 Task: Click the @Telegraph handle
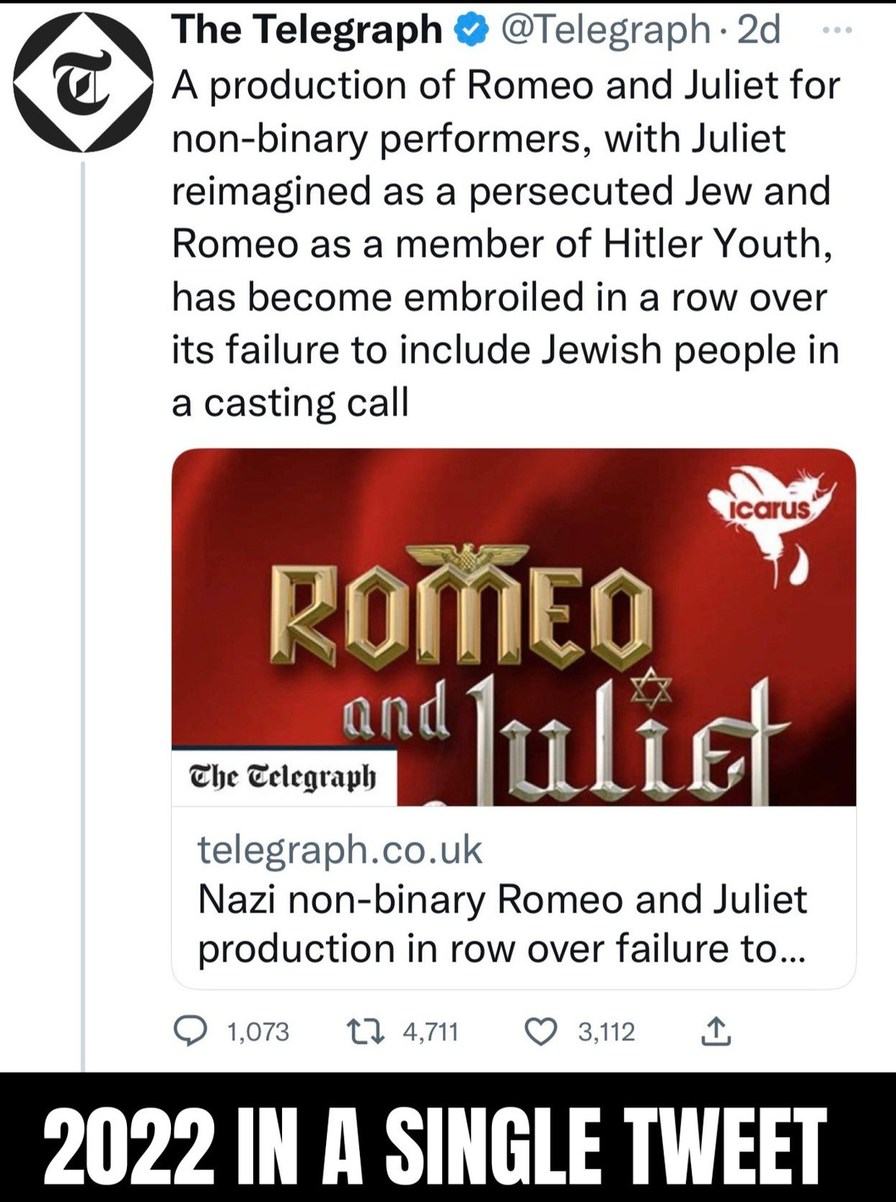point(603,31)
